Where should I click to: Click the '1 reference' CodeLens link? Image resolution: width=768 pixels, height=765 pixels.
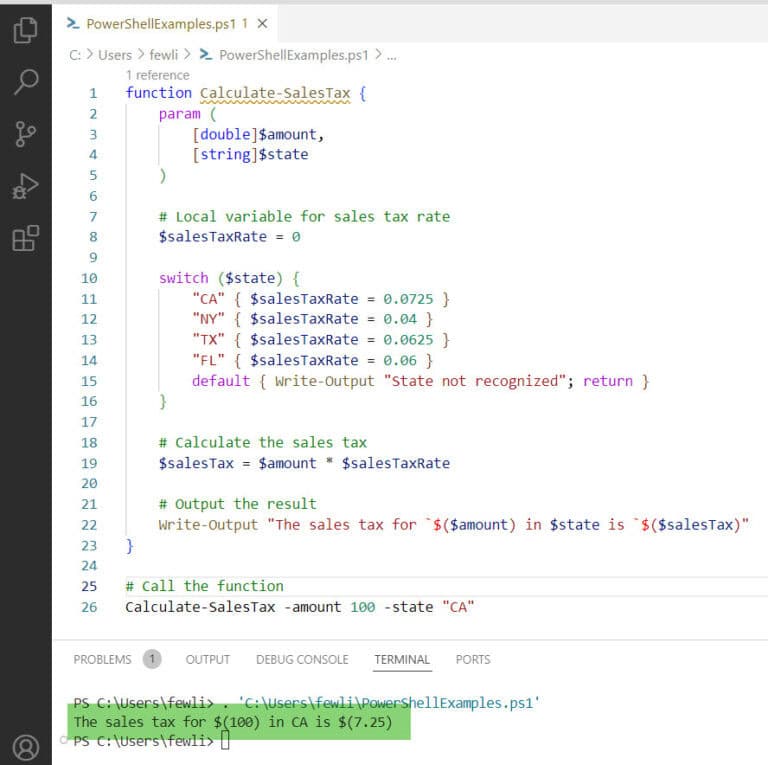pyautogui.click(x=157, y=75)
